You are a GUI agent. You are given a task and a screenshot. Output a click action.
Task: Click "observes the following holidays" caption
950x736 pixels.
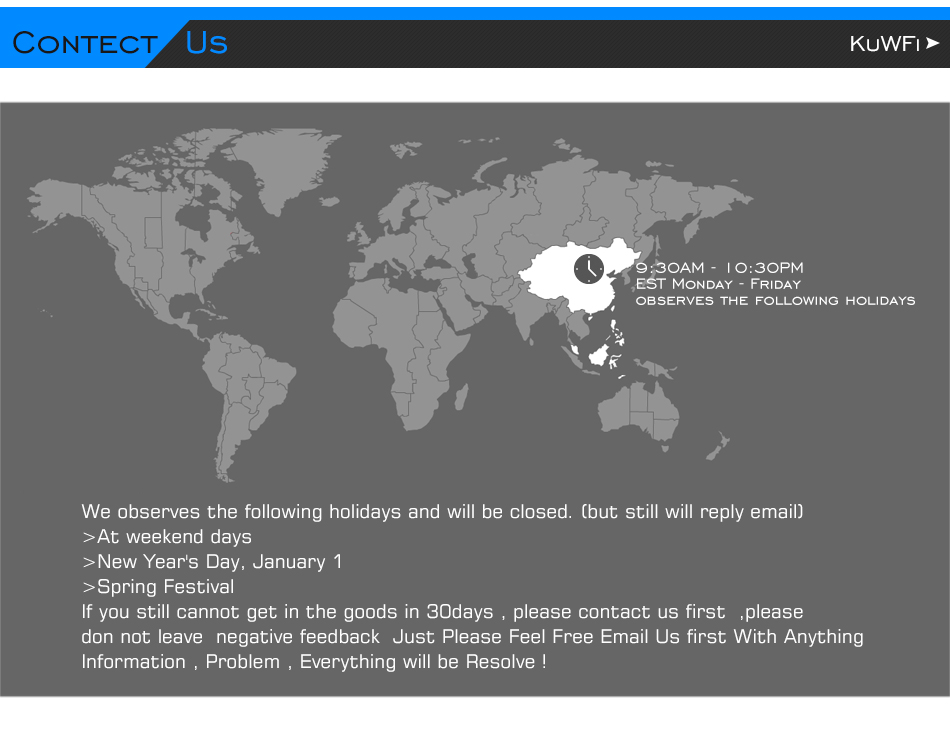click(x=776, y=300)
